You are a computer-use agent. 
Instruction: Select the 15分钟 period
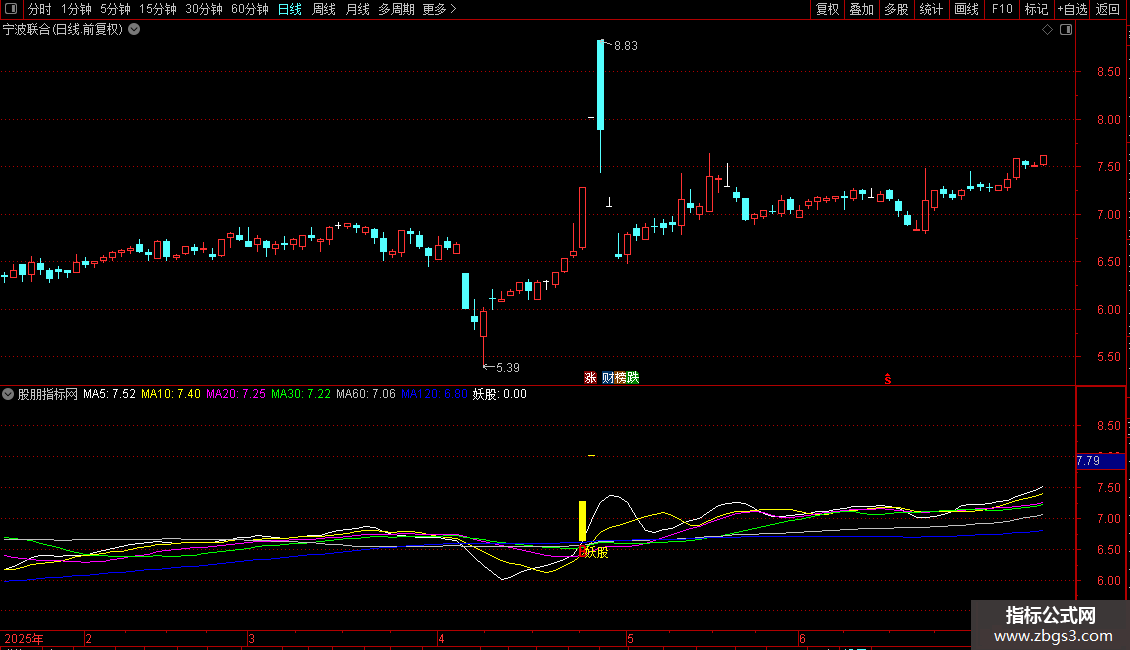tap(158, 9)
